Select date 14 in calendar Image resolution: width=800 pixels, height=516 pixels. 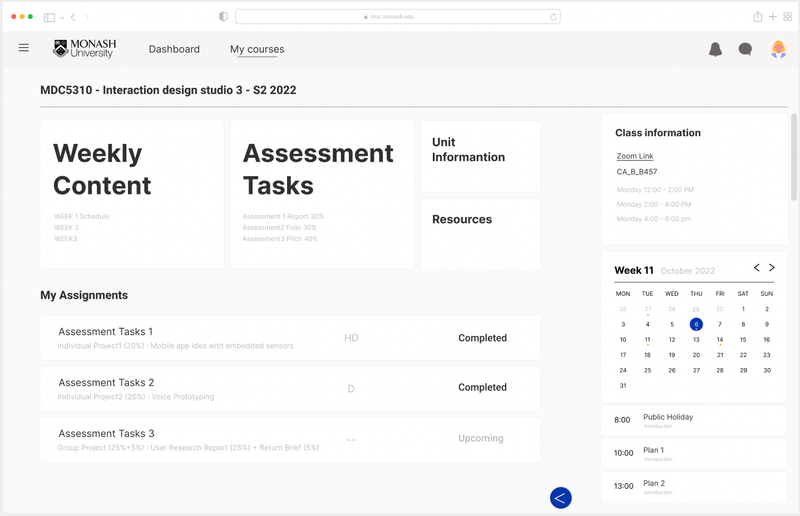(x=720, y=340)
